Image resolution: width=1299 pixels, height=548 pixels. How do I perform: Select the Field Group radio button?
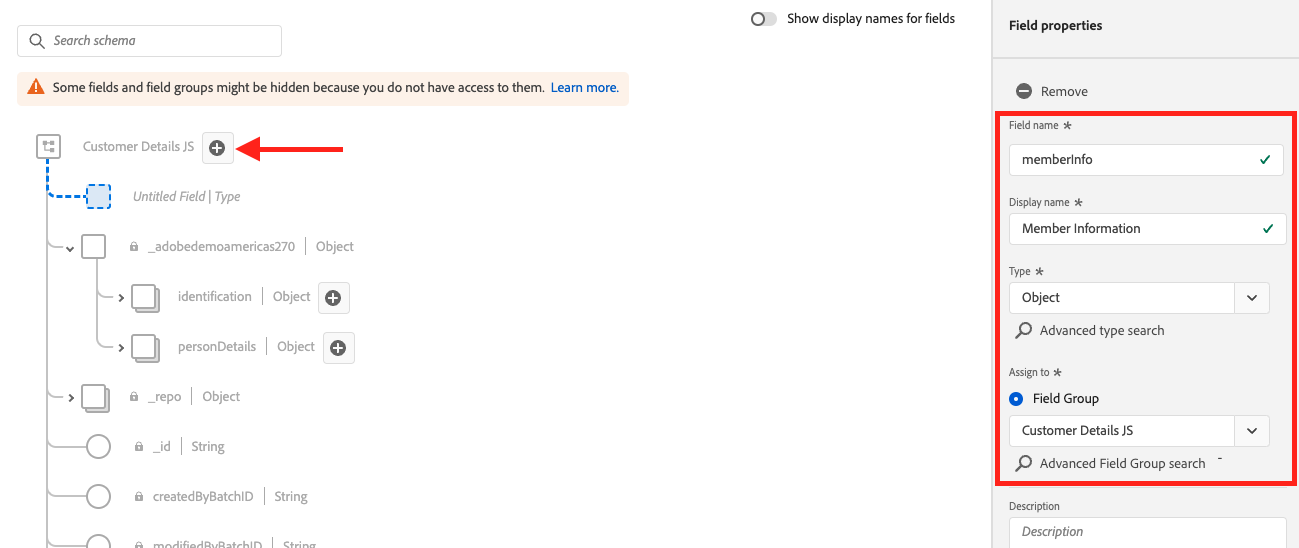(1017, 398)
